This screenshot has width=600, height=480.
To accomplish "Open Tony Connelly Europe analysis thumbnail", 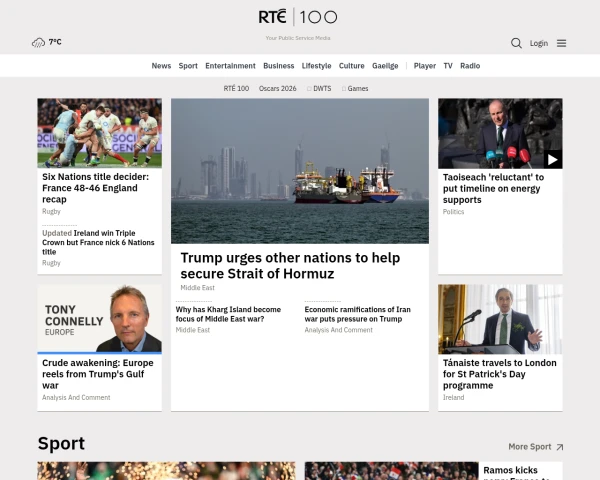I will [x=99, y=319].
